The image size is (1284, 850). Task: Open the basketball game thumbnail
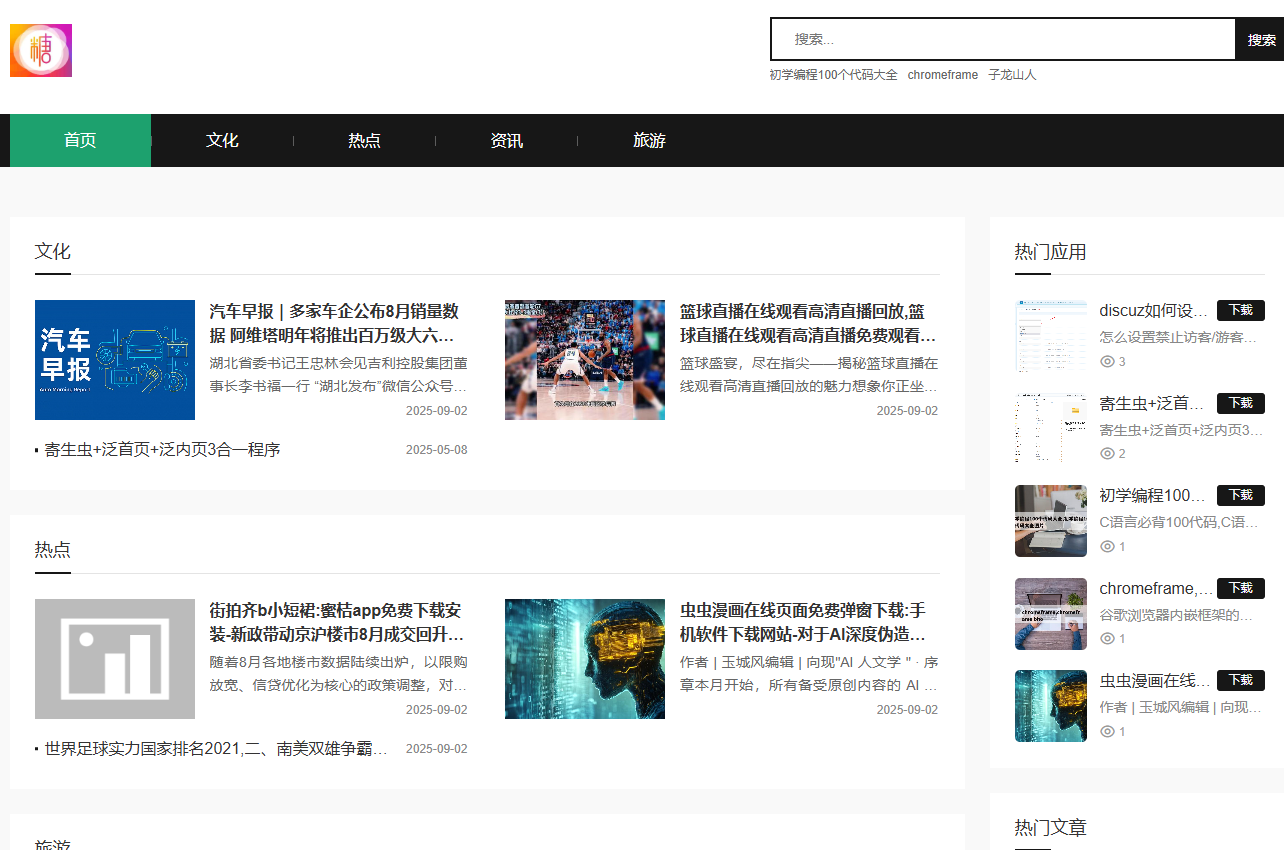[585, 360]
